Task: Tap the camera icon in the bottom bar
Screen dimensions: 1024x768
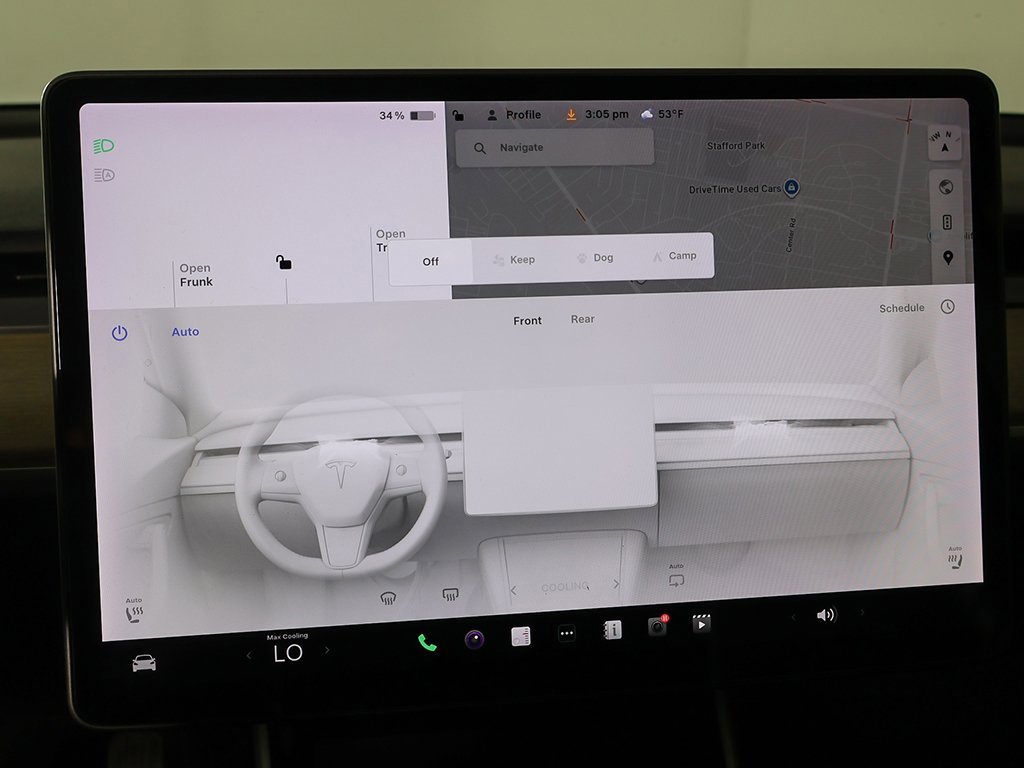Action: [x=658, y=629]
